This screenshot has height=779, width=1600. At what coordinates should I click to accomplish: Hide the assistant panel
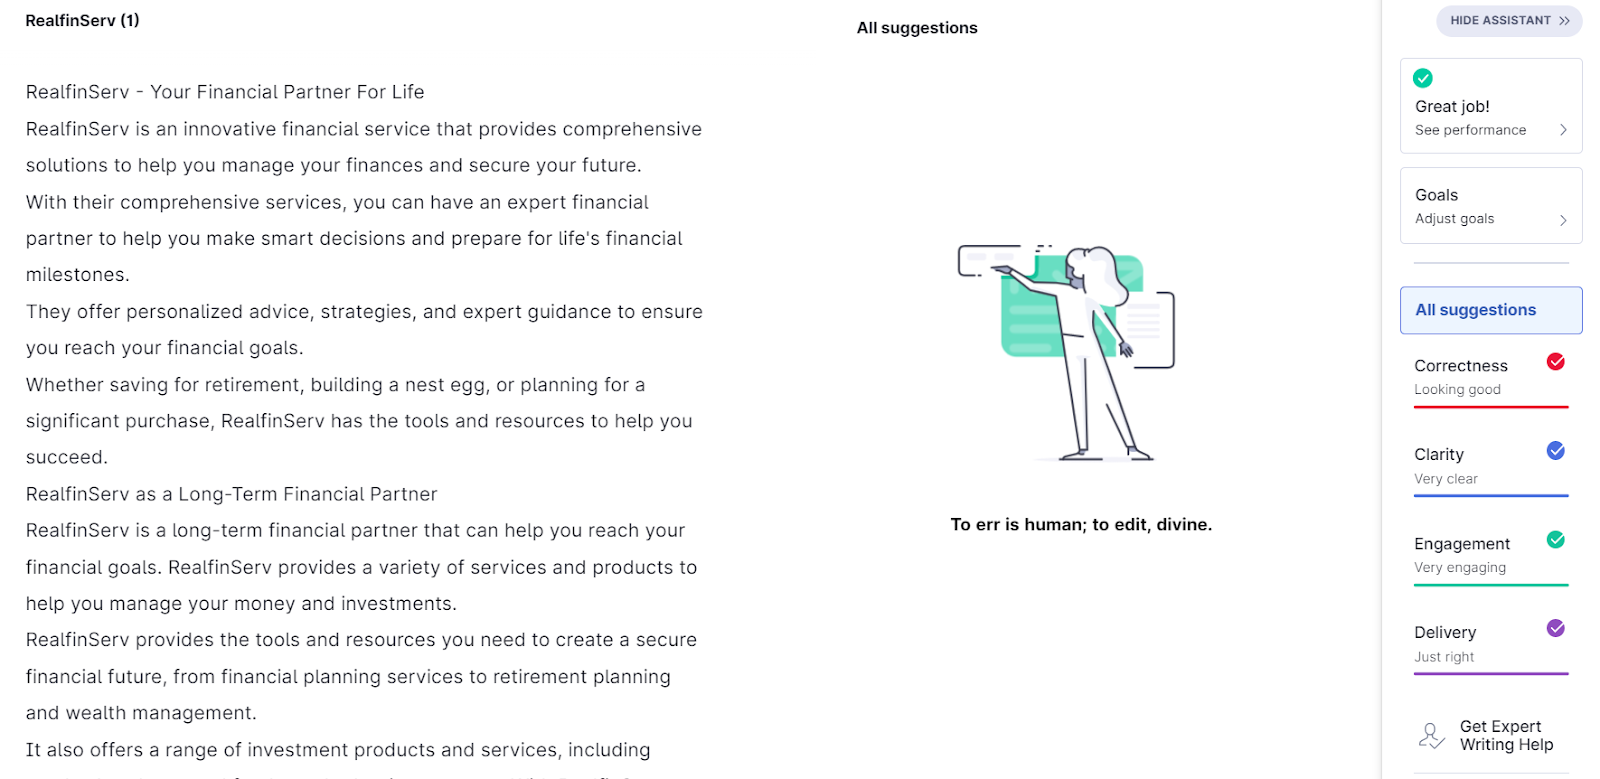click(1509, 21)
